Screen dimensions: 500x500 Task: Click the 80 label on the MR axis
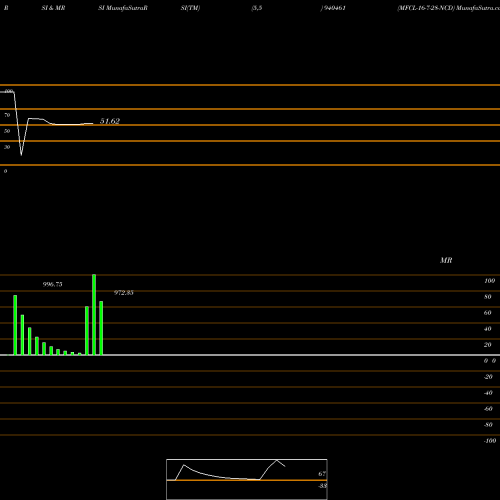click(x=488, y=297)
